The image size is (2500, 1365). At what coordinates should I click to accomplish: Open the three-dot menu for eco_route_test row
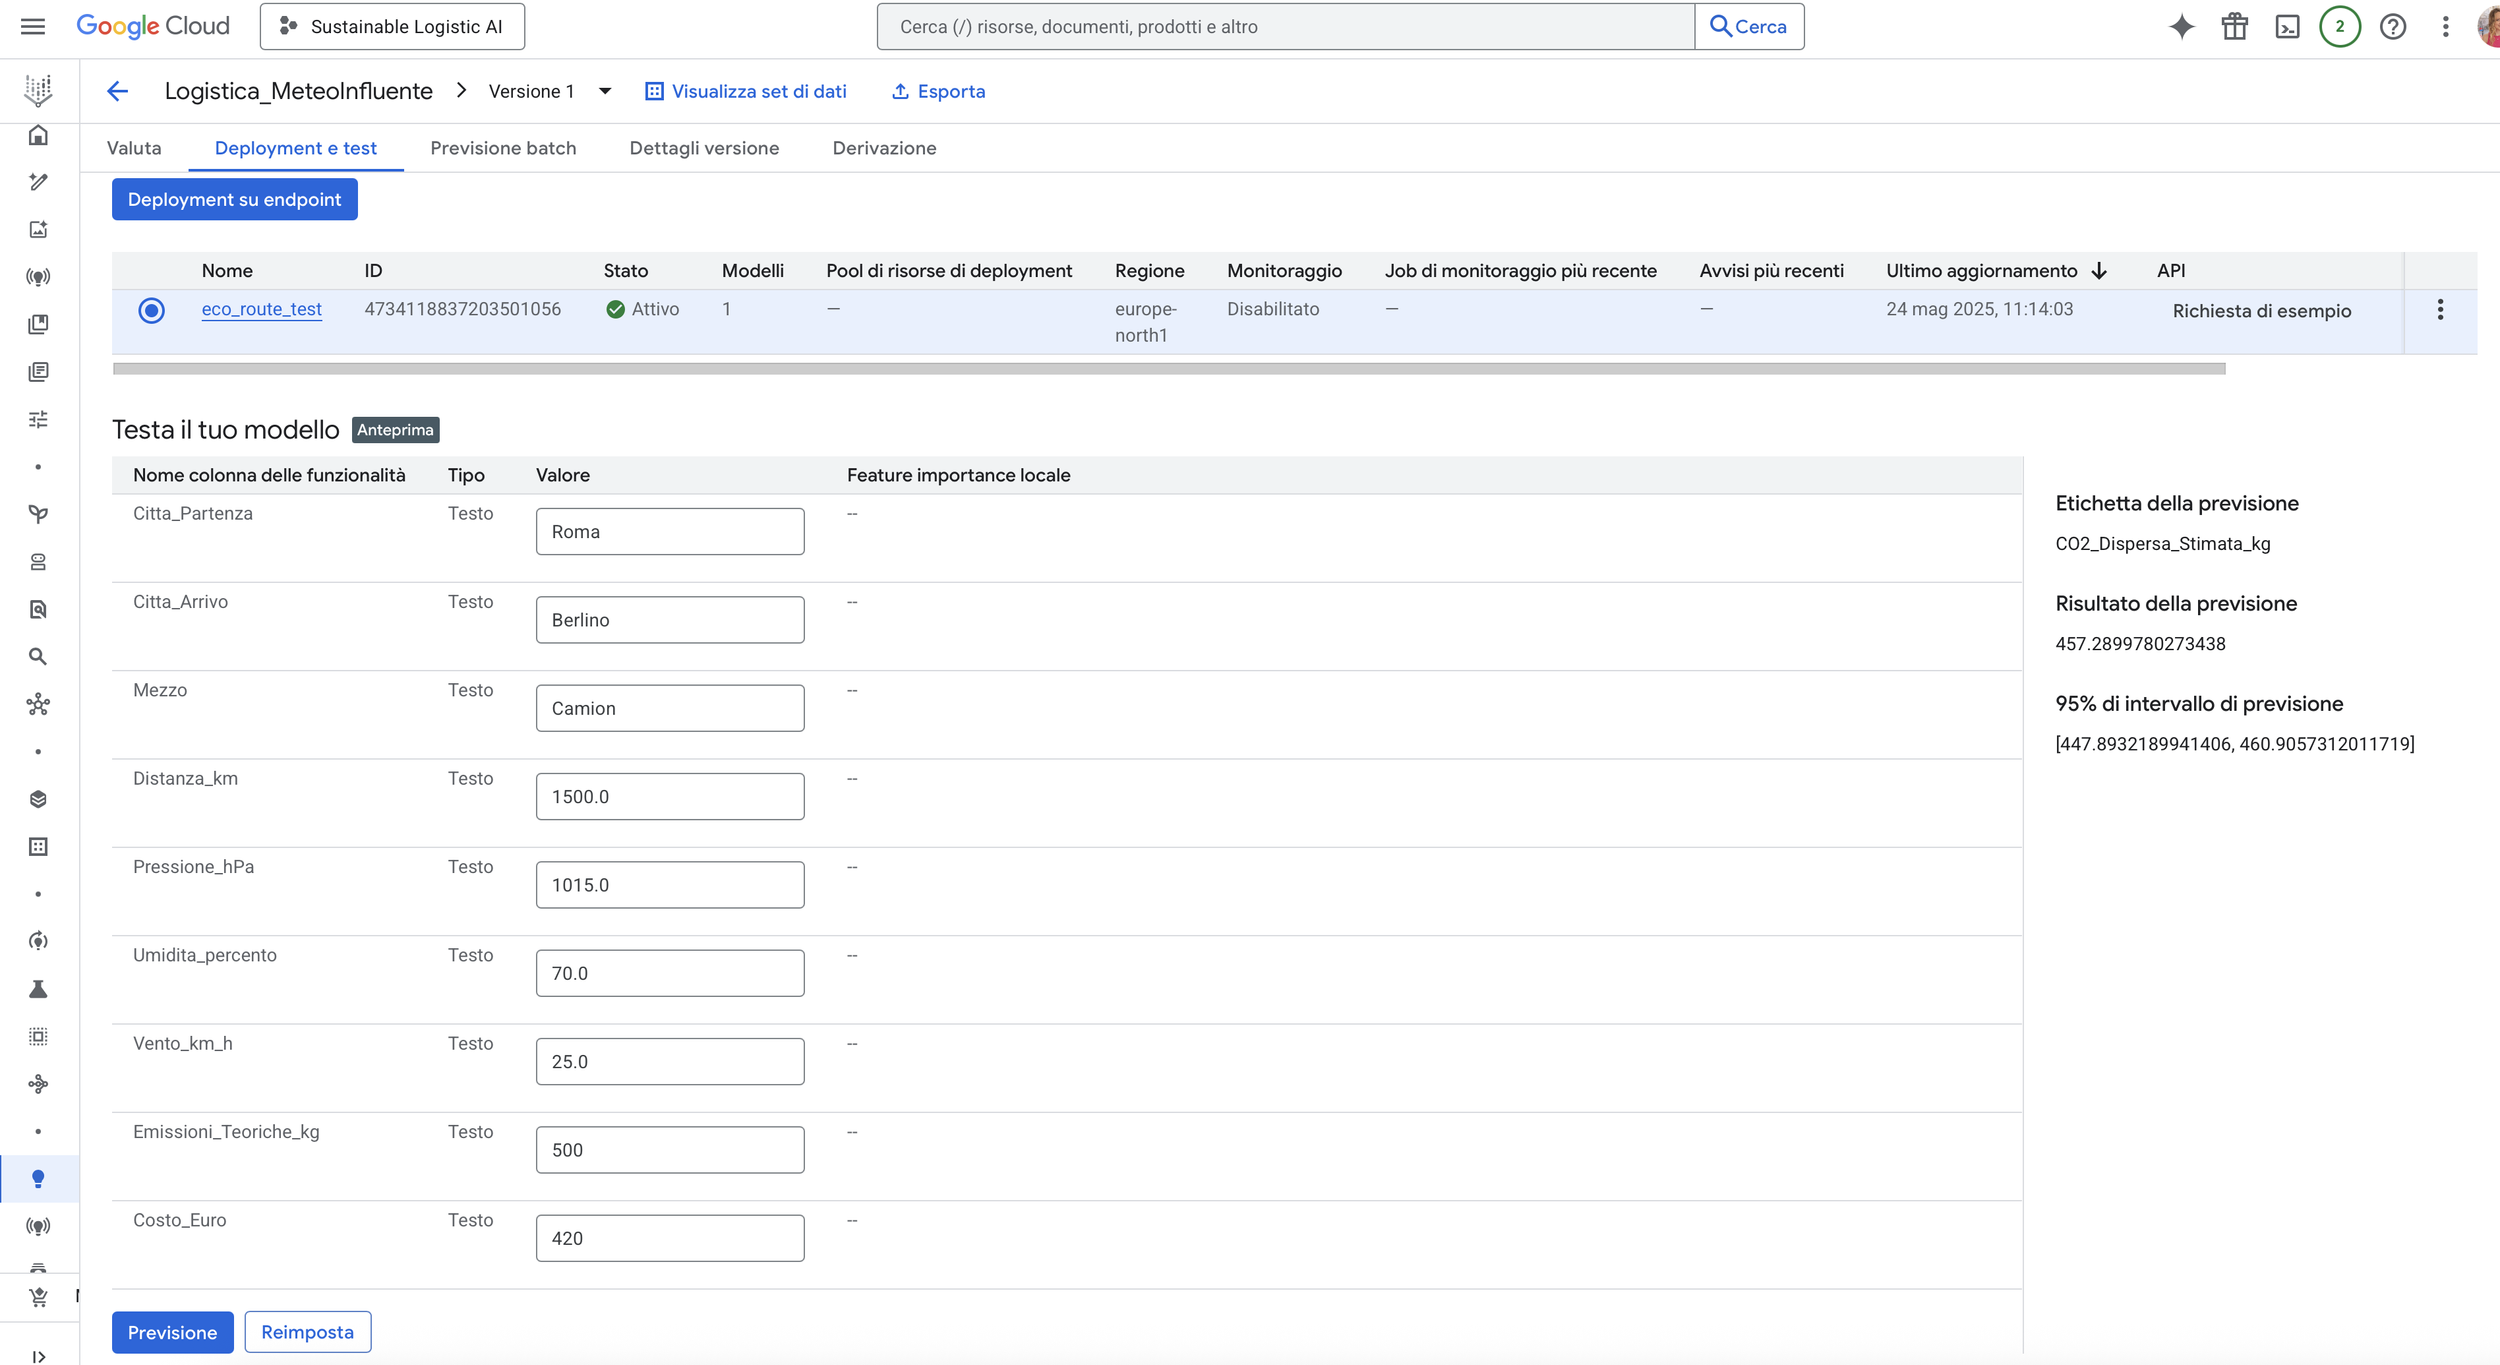[2440, 310]
